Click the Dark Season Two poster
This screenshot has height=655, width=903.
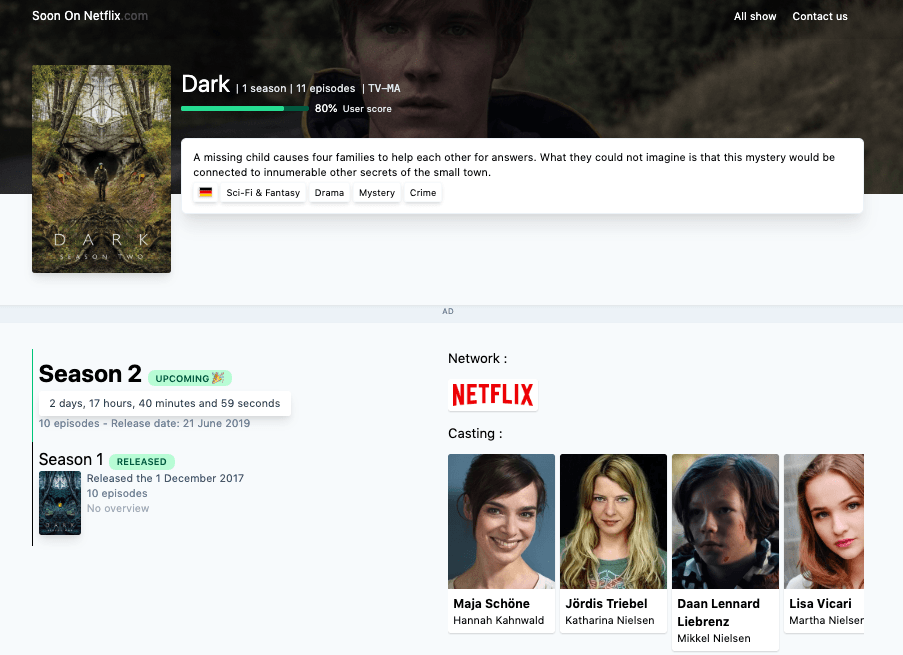point(101,169)
